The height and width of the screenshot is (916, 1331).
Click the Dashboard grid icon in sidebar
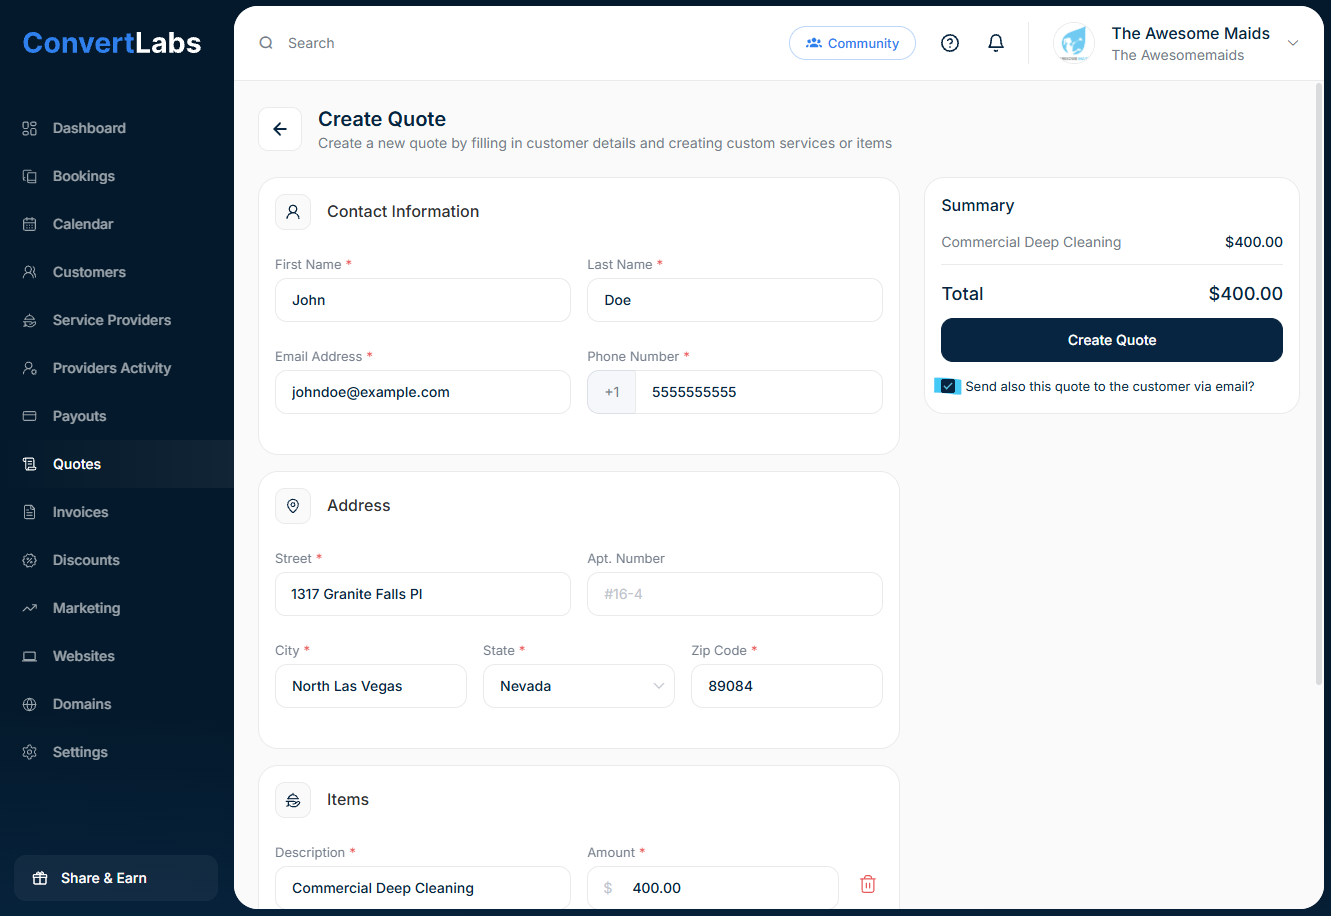[x=30, y=128]
